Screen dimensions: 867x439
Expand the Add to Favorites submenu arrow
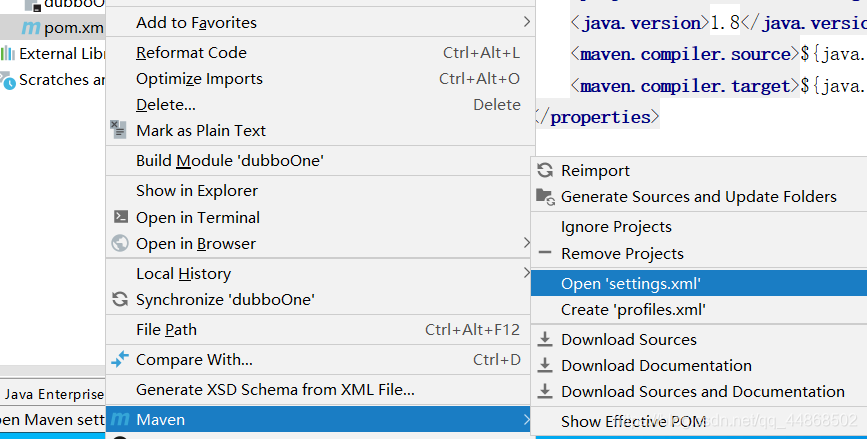(x=527, y=22)
